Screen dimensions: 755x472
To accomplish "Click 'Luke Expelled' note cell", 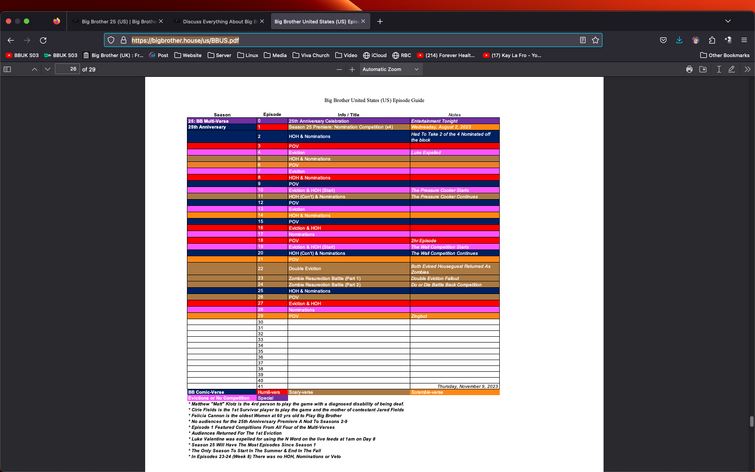I will pos(455,153).
